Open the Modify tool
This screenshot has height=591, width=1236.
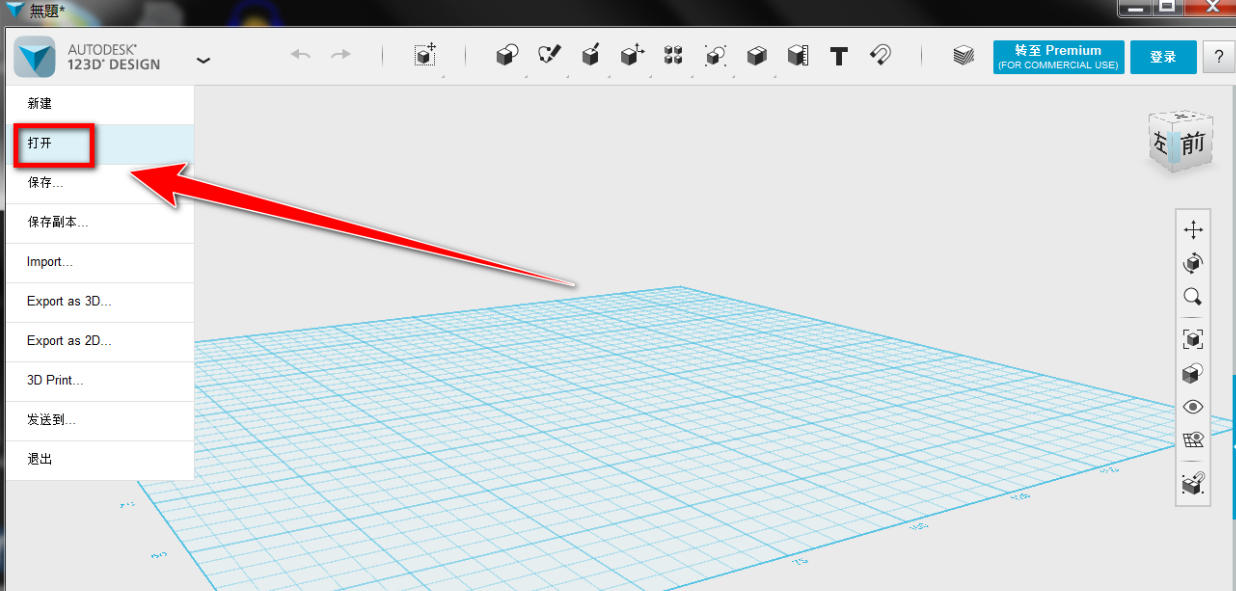click(632, 56)
